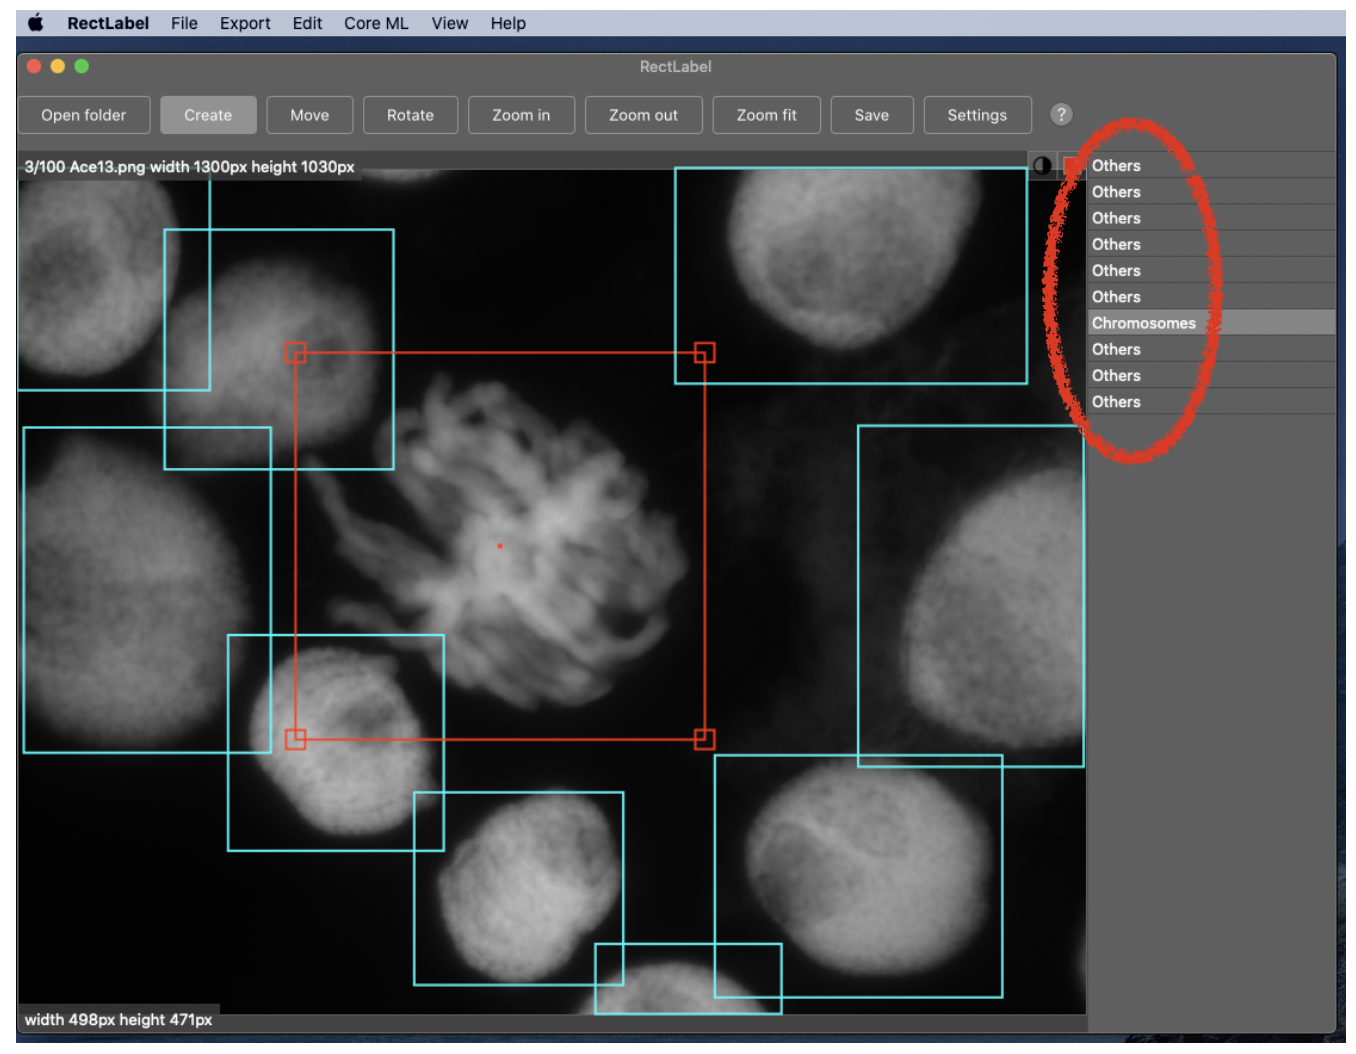This screenshot has width=1356, height=1054.
Task: Select the first Others label in the list
Action: tap(1116, 166)
